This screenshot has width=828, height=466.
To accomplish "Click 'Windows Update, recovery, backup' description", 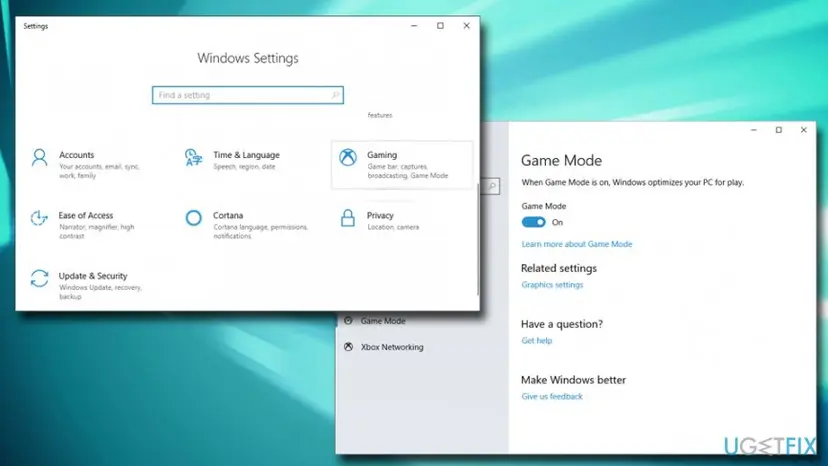I will (100, 292).
